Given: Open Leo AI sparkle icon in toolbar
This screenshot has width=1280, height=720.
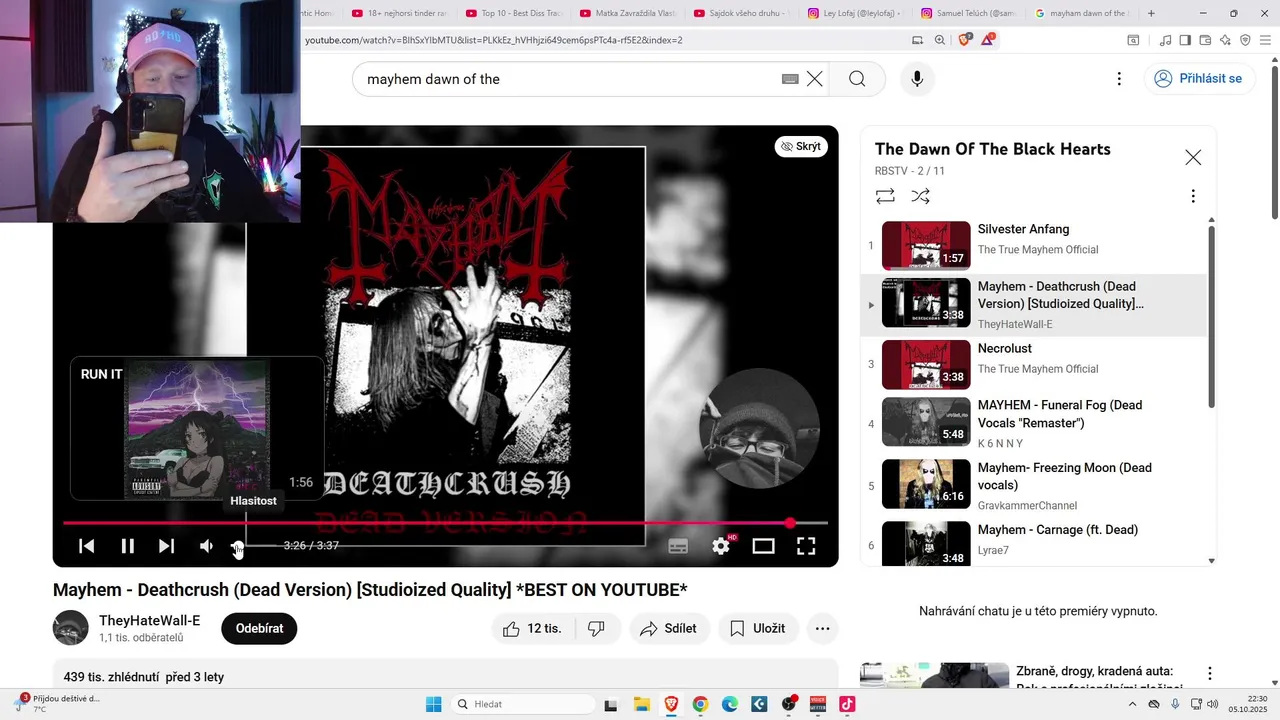Looking at the screenshot, I should [1225, 40].
